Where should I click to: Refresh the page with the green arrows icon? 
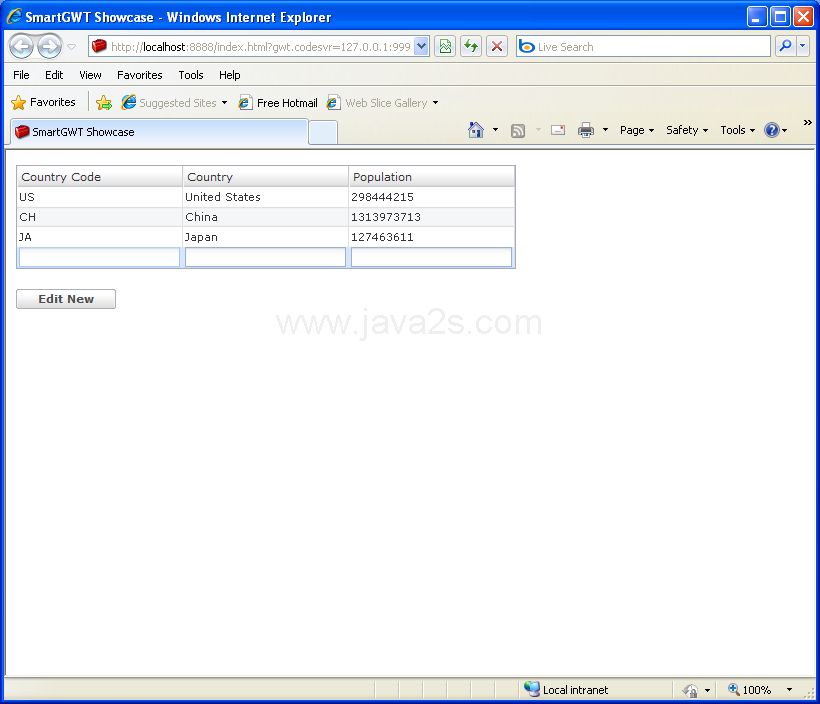pyautogui.click(x=471, y=47)
